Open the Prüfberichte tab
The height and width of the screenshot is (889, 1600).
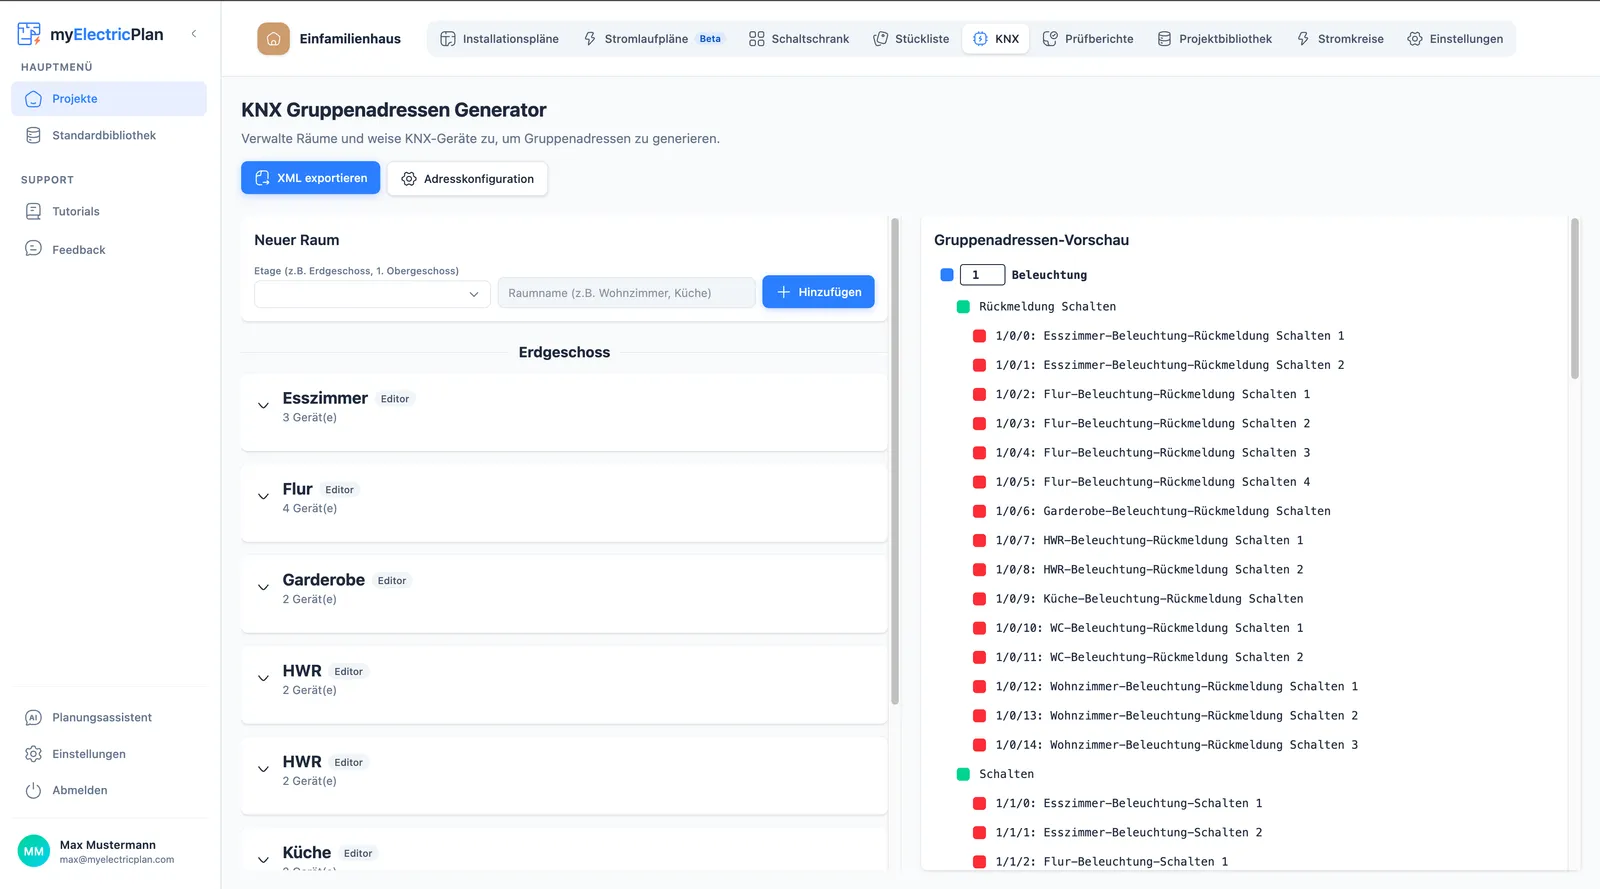coord(1088,39)
